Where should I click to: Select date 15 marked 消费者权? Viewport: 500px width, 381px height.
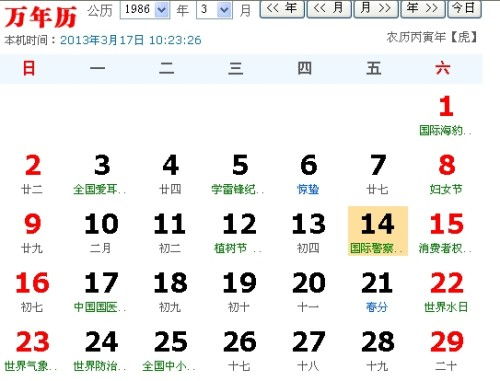pyautogui.click(x=446, y=232)
